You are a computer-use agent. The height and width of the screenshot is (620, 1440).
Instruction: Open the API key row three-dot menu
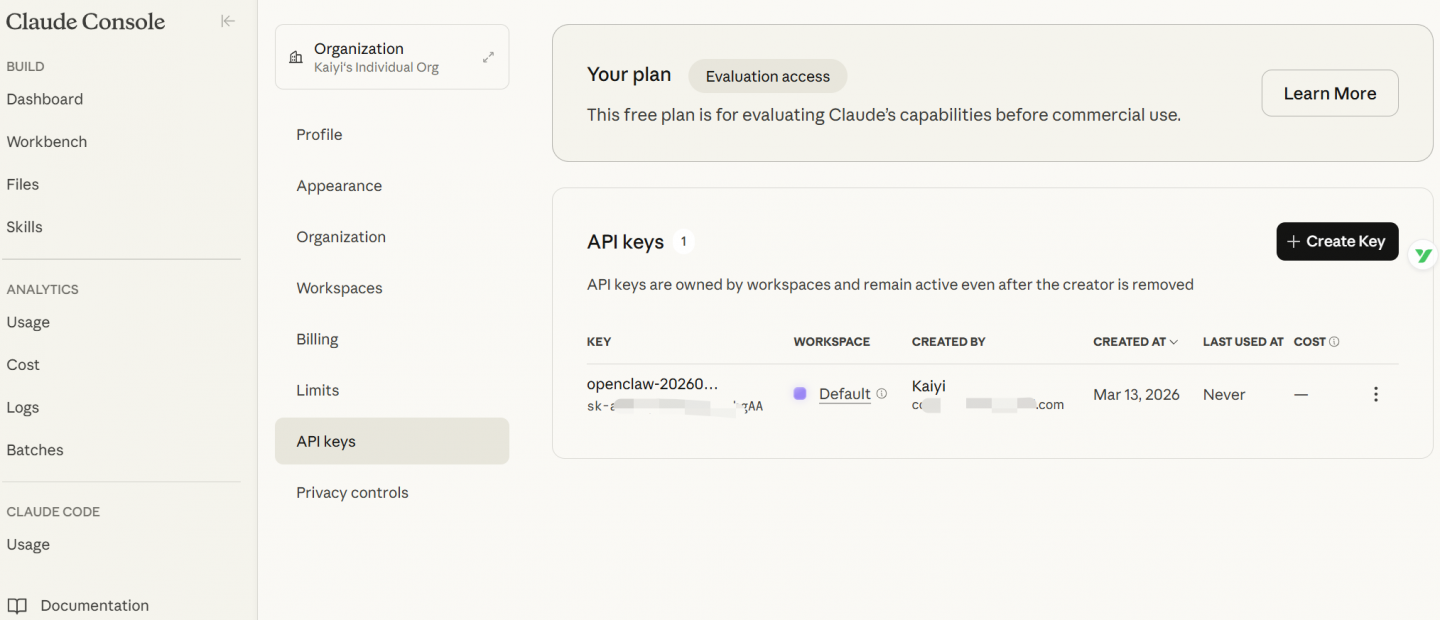1376,394
